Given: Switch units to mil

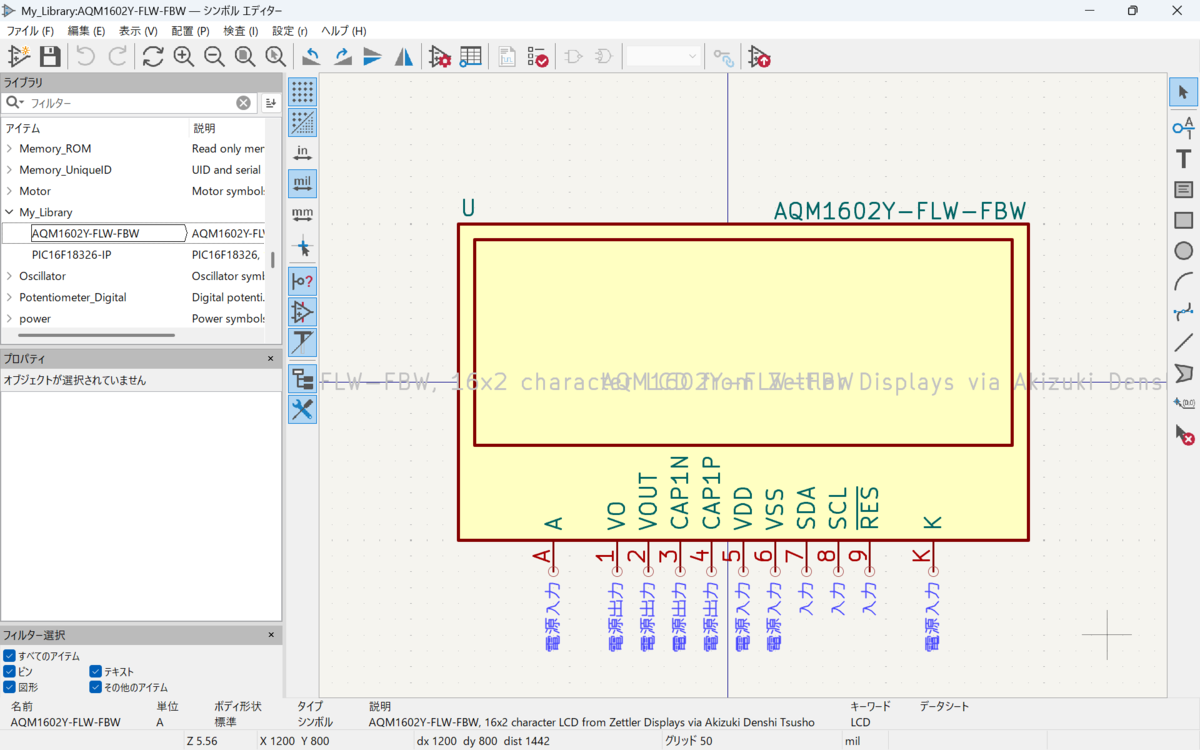Looking at the screenshot, I should (x=302, y=183).
